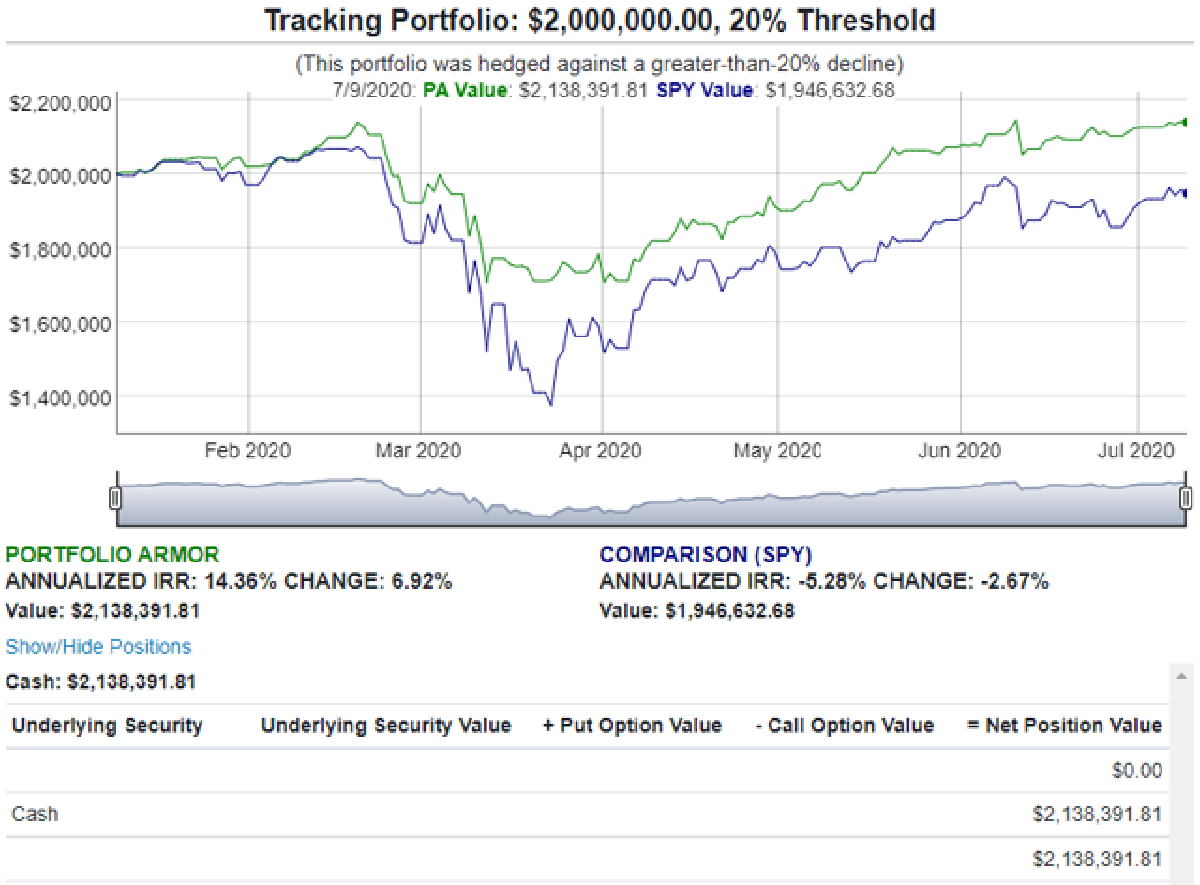Click the = Net Position Value header
1200x885 pixels.
pyautogui.click(x=1064, y=726)
